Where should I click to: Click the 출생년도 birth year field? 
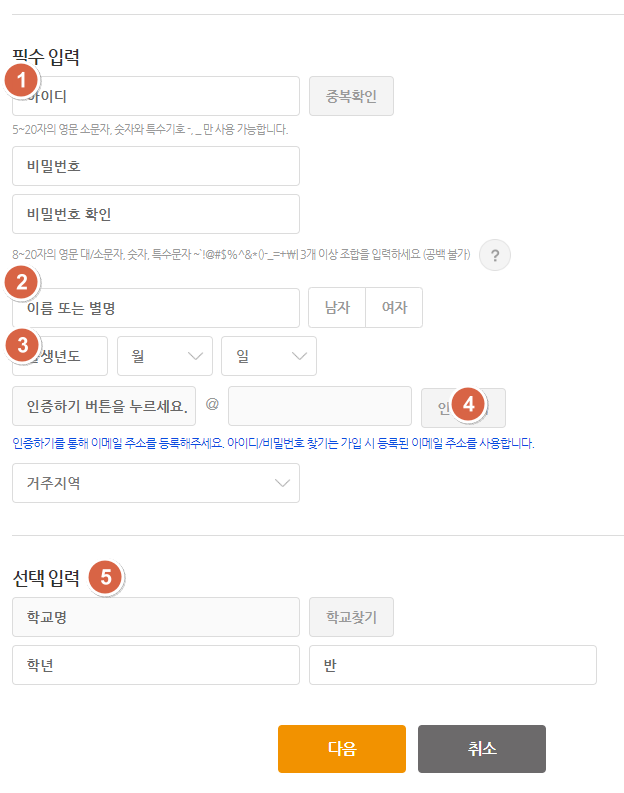pos(60,356)
